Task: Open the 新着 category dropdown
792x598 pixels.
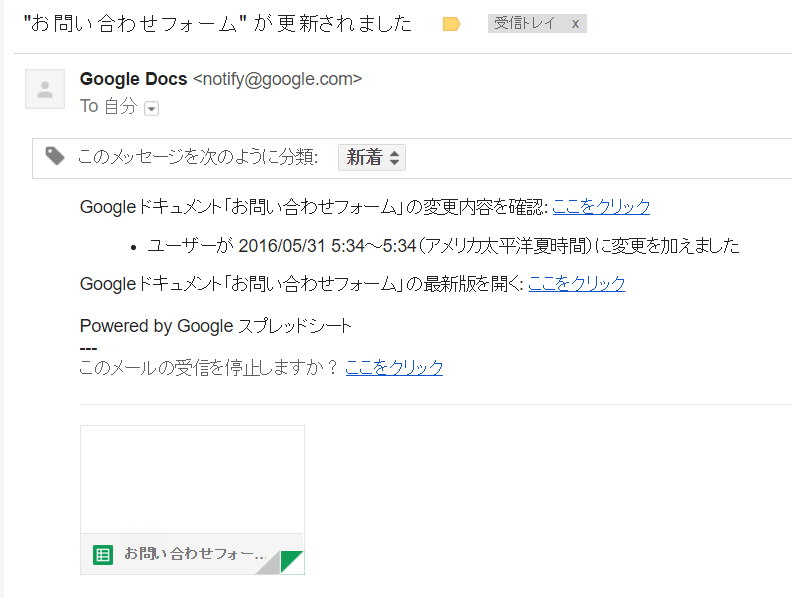Action: pyautogui.click(x=372, y=157)
